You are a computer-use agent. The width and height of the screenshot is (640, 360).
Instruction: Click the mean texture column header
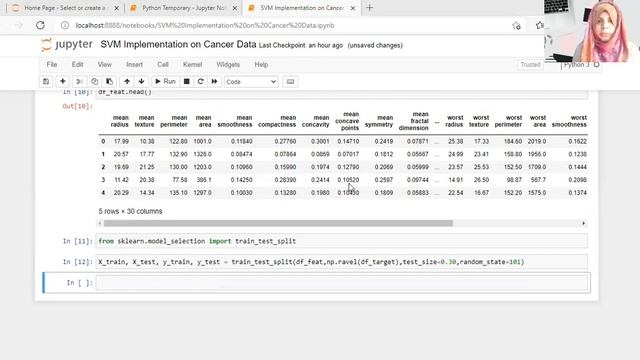[x=144, y=121]
